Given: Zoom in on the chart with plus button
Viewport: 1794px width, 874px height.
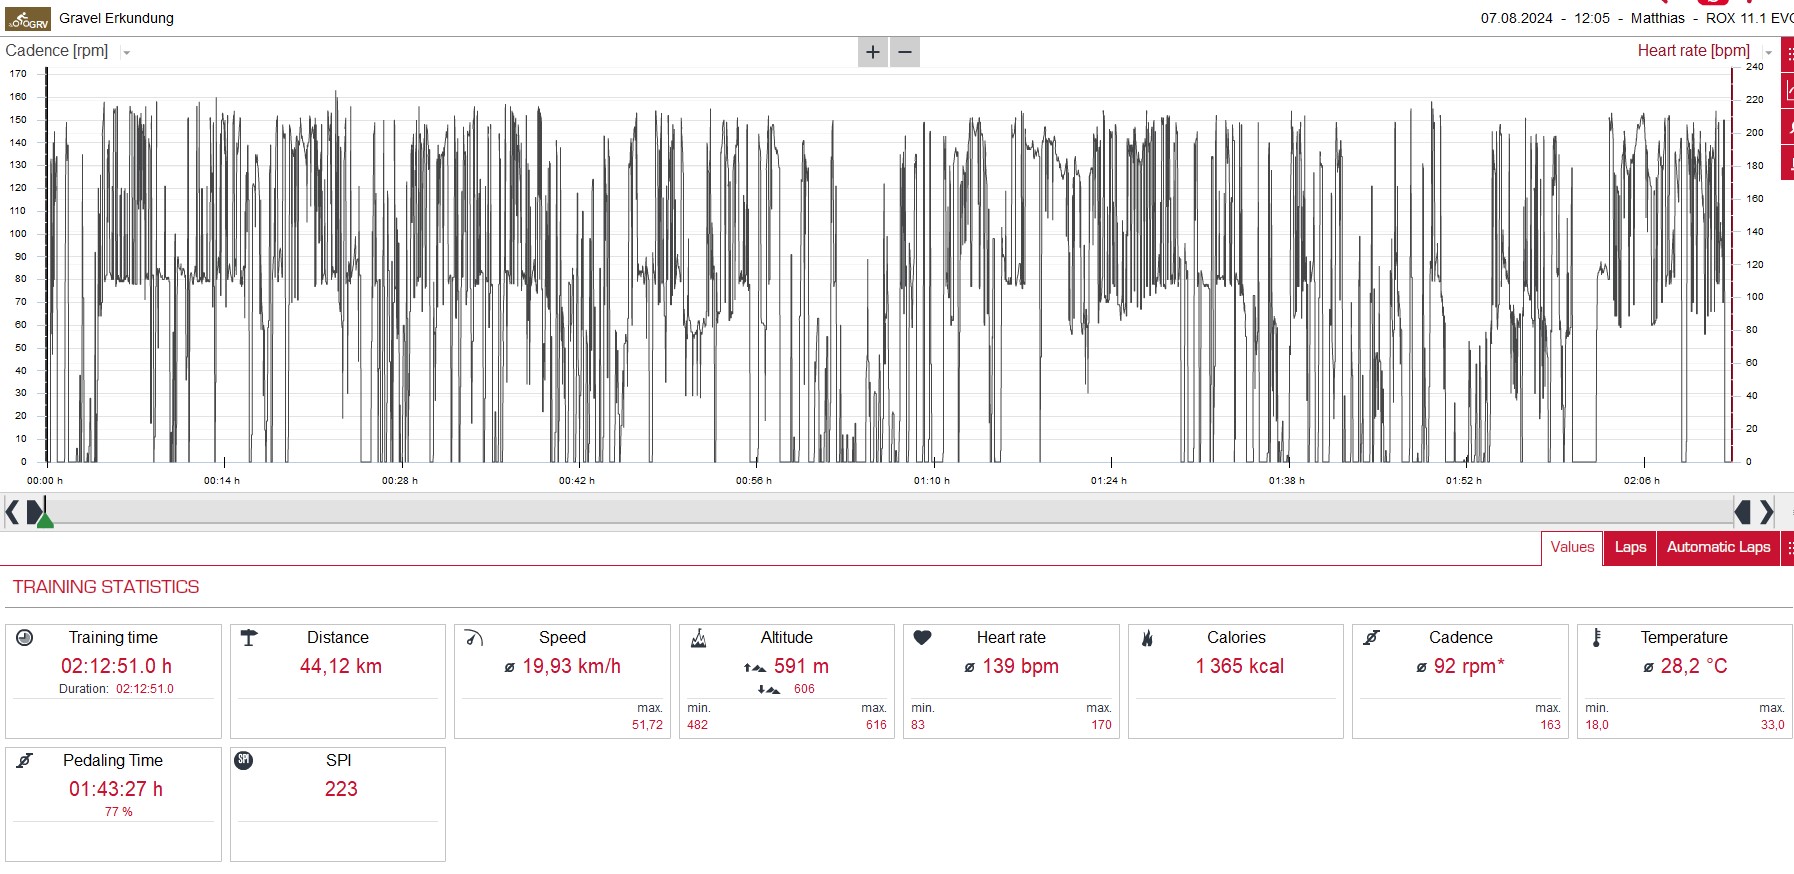Looking at the screenshot, I should (x=872, y=52).
